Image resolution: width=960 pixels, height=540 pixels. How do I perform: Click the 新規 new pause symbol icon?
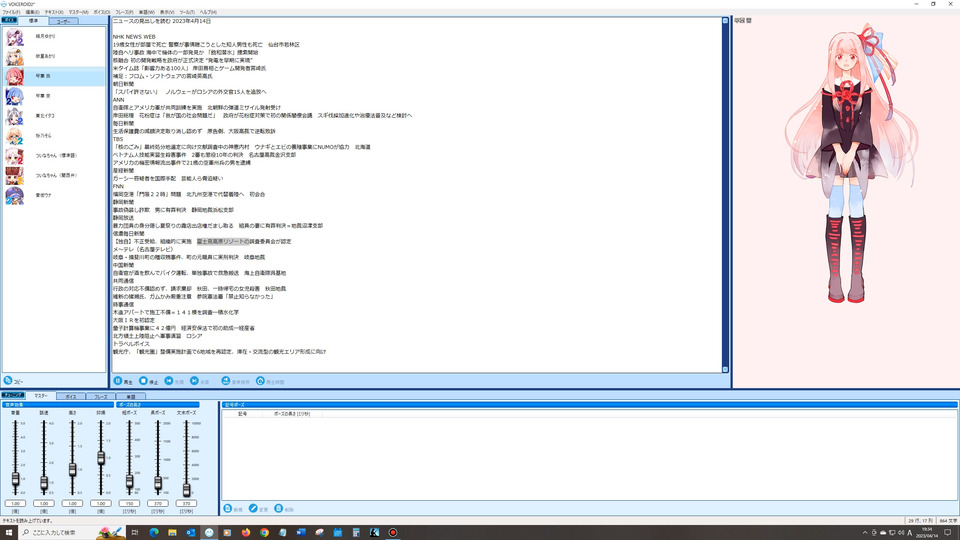pos(228,508)
